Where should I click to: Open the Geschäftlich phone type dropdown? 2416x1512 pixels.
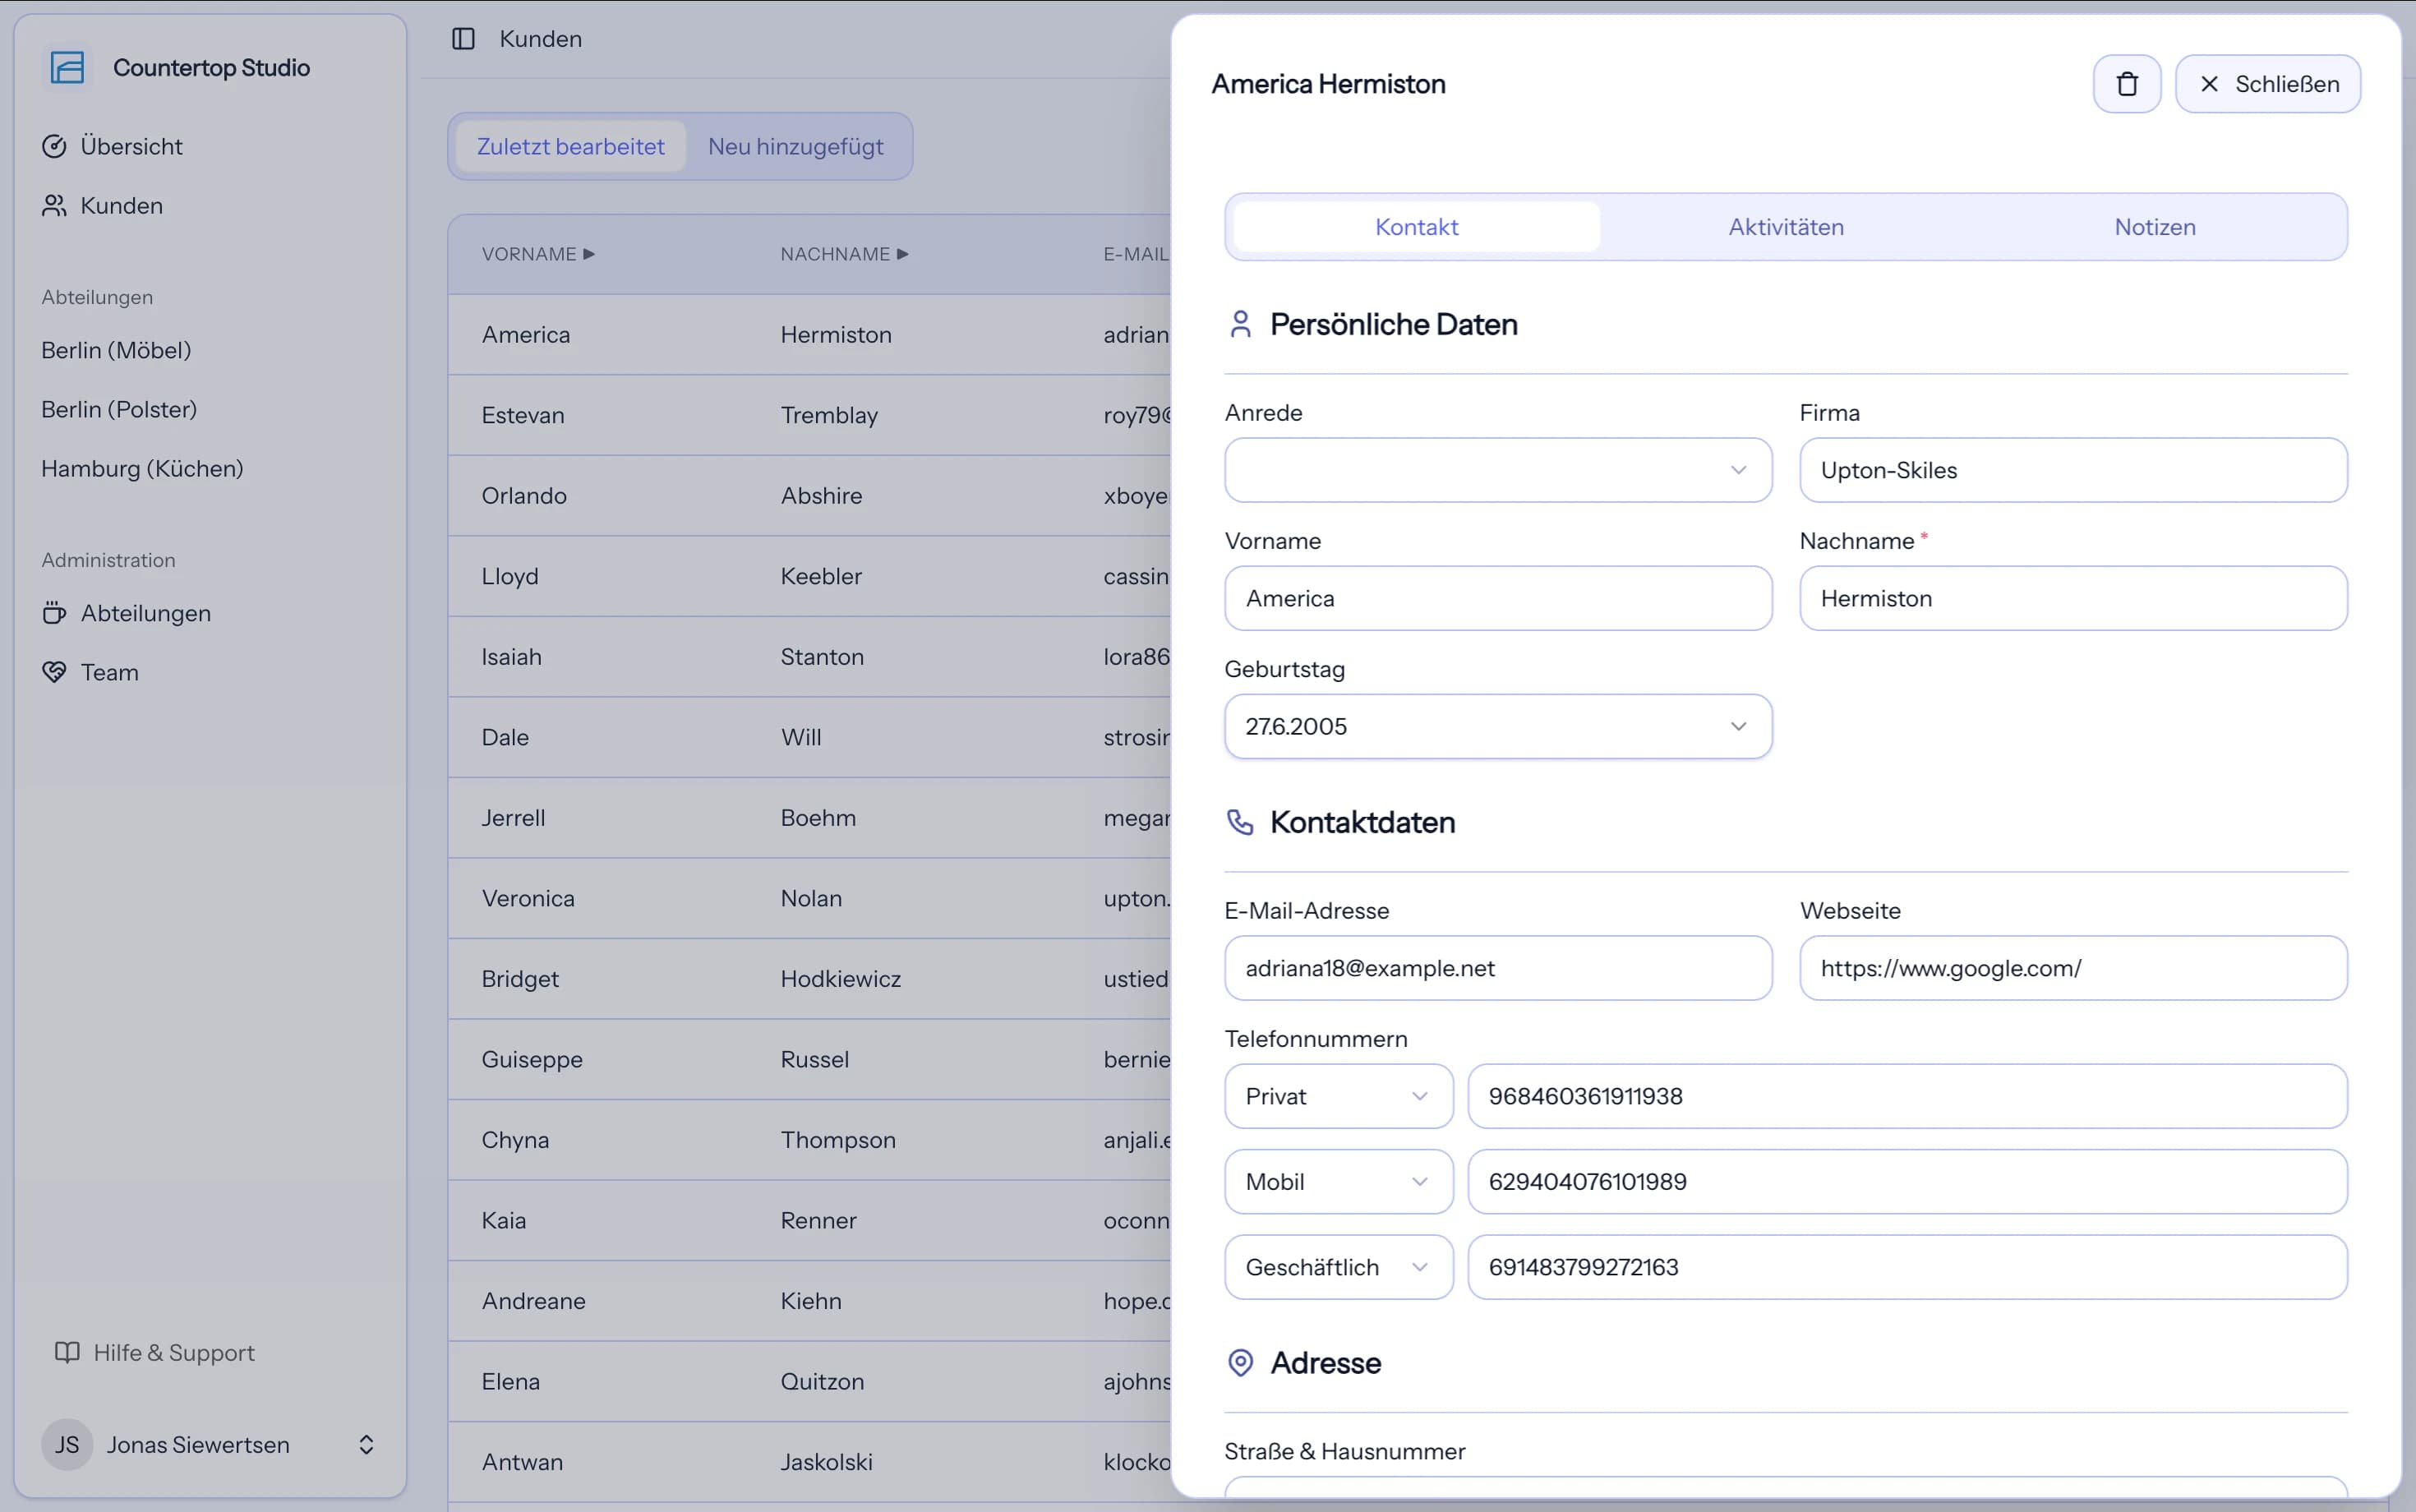(x=1338, y=1267)
